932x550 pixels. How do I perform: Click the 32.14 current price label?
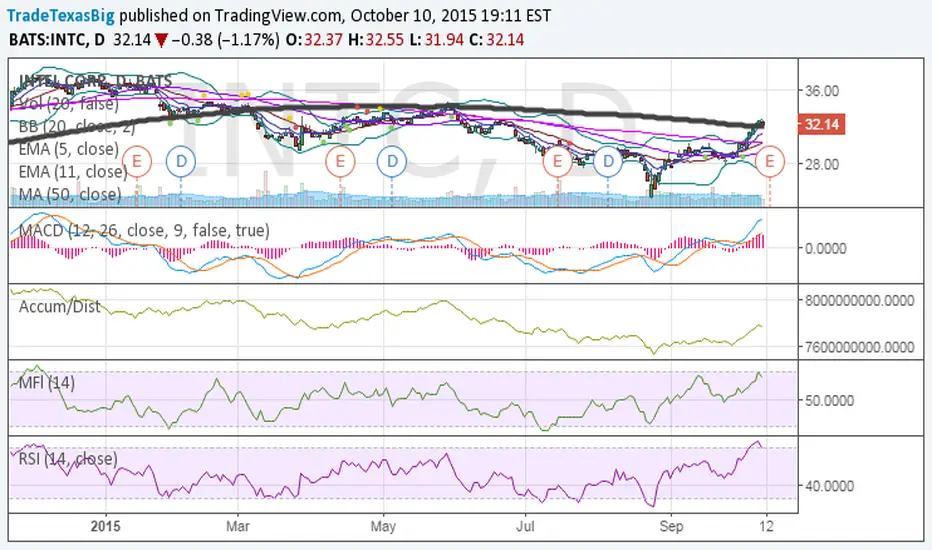click(821, 125)
